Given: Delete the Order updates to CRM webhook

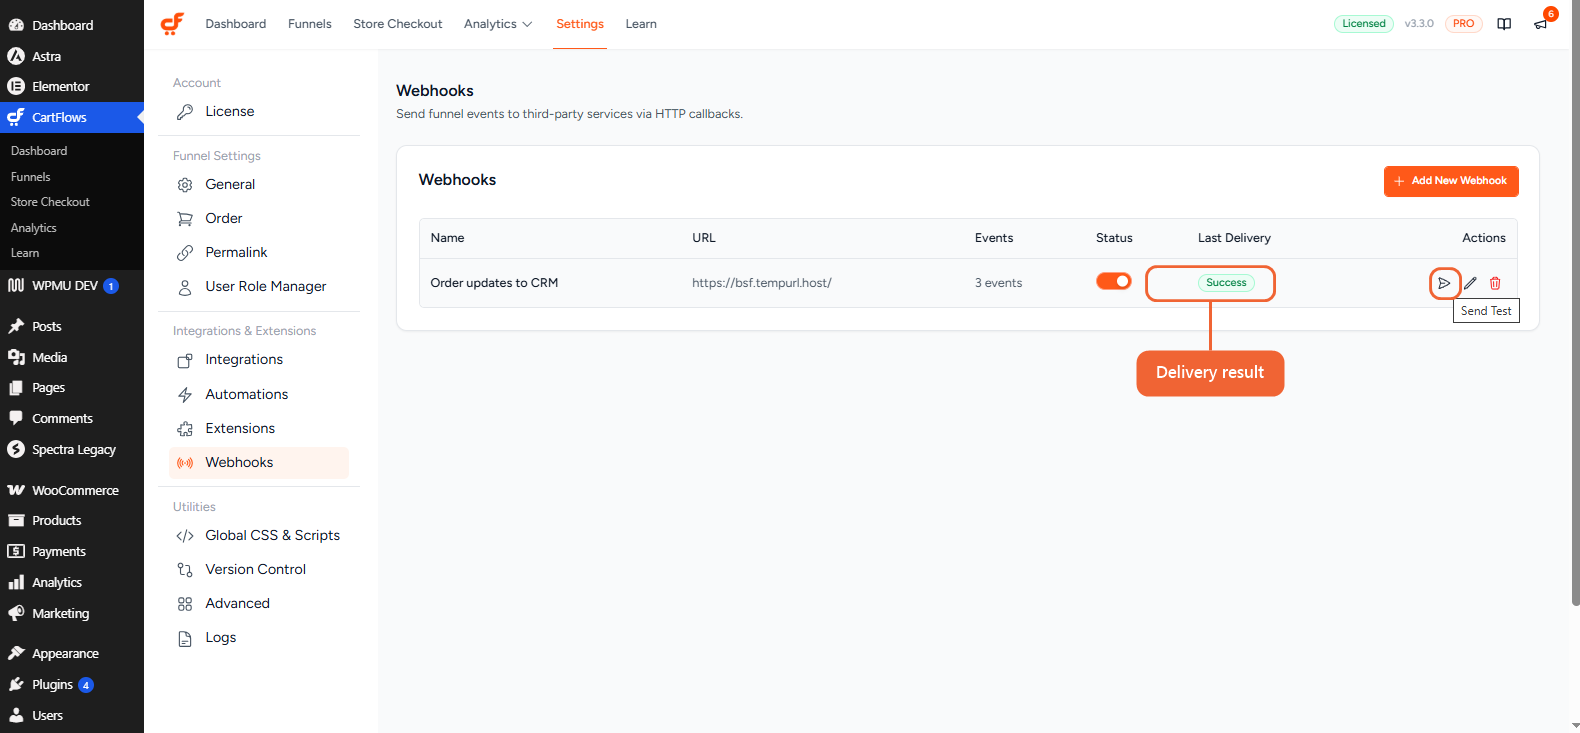Looking at the screenshot, I should click(x=1495, y=283).
